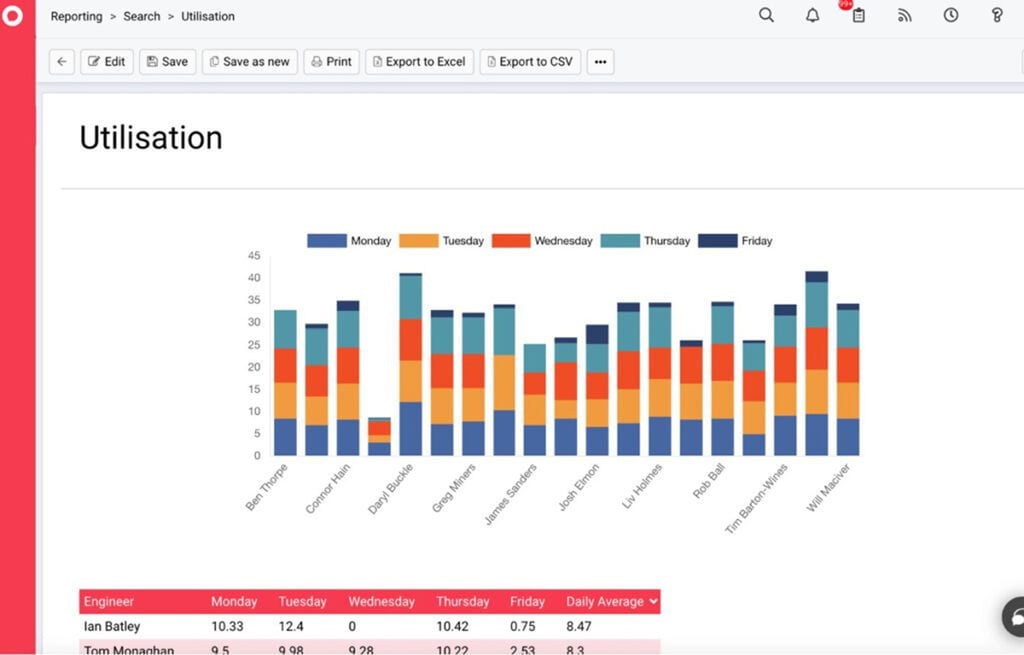The height and width of the screenshot is (655, 1024).
Task: Open the Daily Average column sort dropdown
Action: 655,601
